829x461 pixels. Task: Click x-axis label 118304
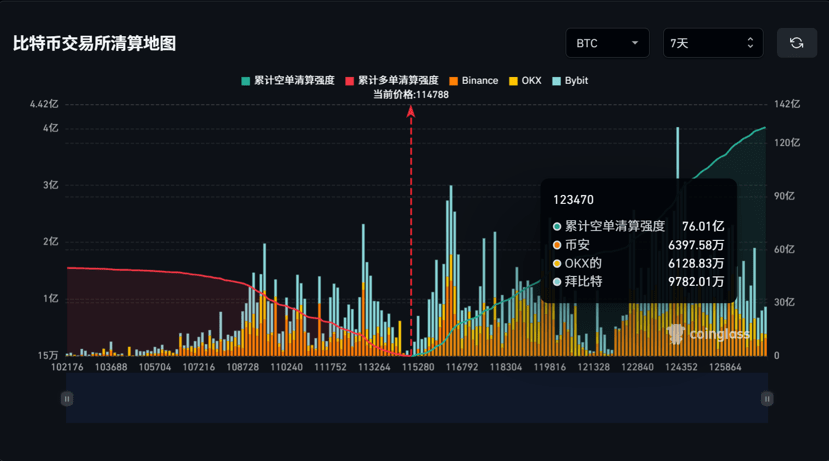(x=506, y=367)
